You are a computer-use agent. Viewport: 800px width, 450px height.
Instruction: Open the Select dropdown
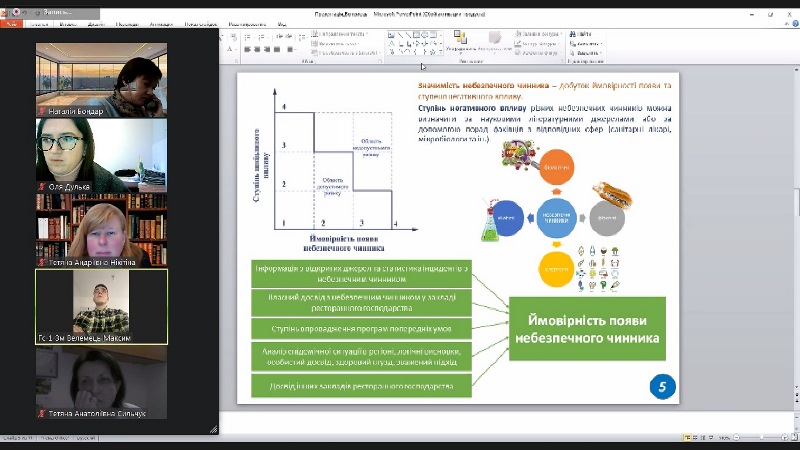[586, 53]
